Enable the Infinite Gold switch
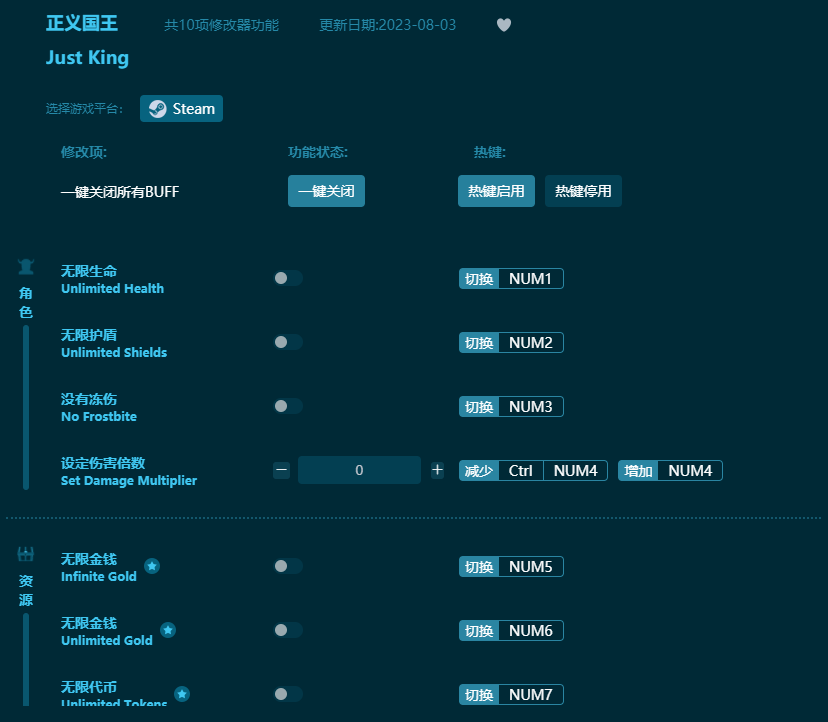This screenshot has height=722, width=828. coord(288,567)
